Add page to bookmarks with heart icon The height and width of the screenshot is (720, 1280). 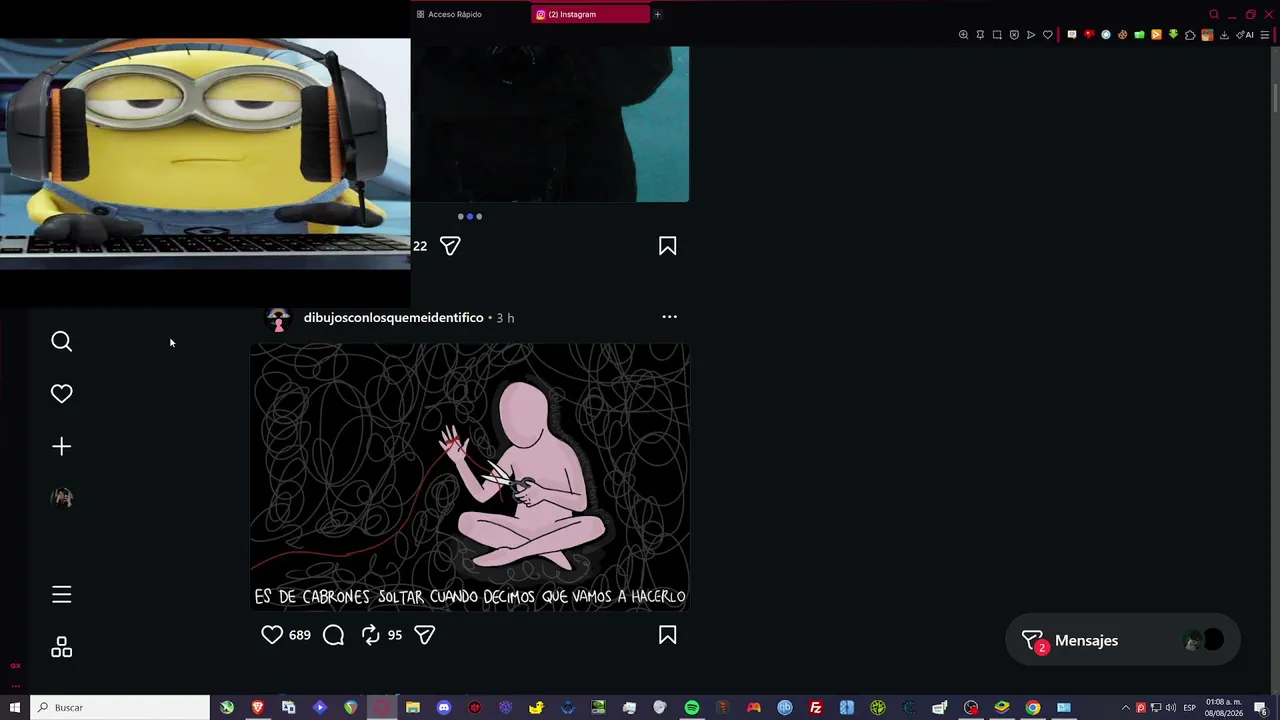[x=1048, y=35]
